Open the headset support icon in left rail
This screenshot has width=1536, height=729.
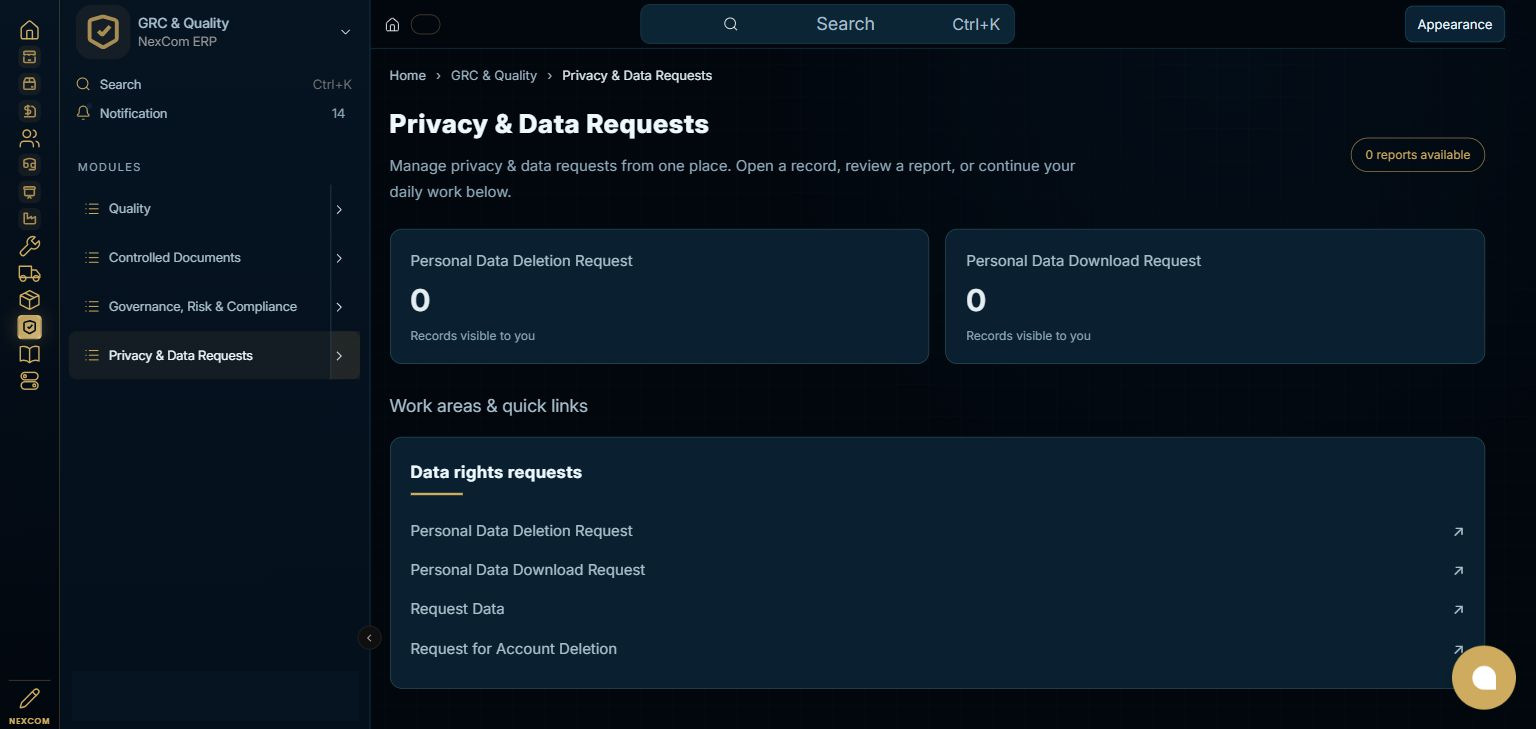tap(30, 165)
